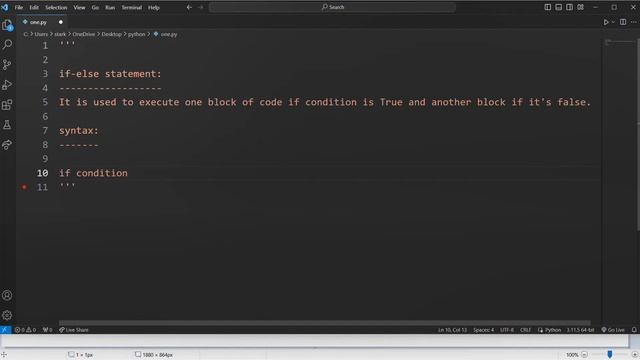The image size is (640, 360).
Task: Open the Search view in activity bar
Action: (x=7, y=44)
